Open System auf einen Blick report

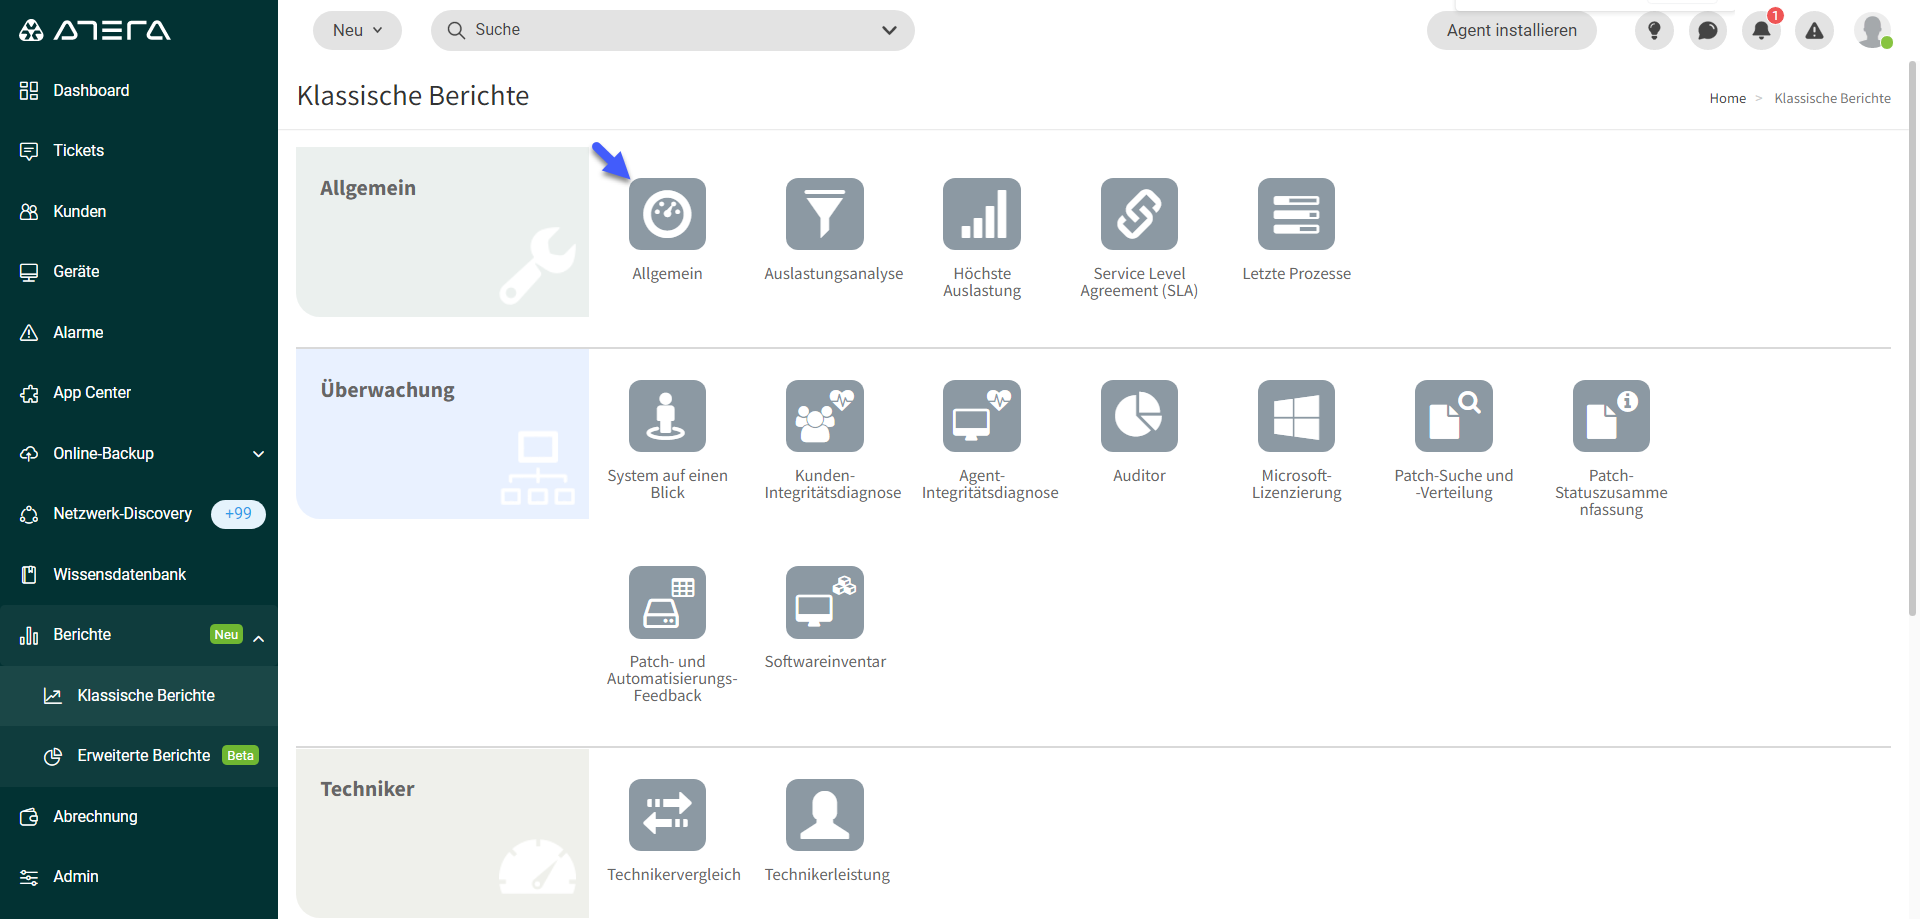tap(667, 416)
